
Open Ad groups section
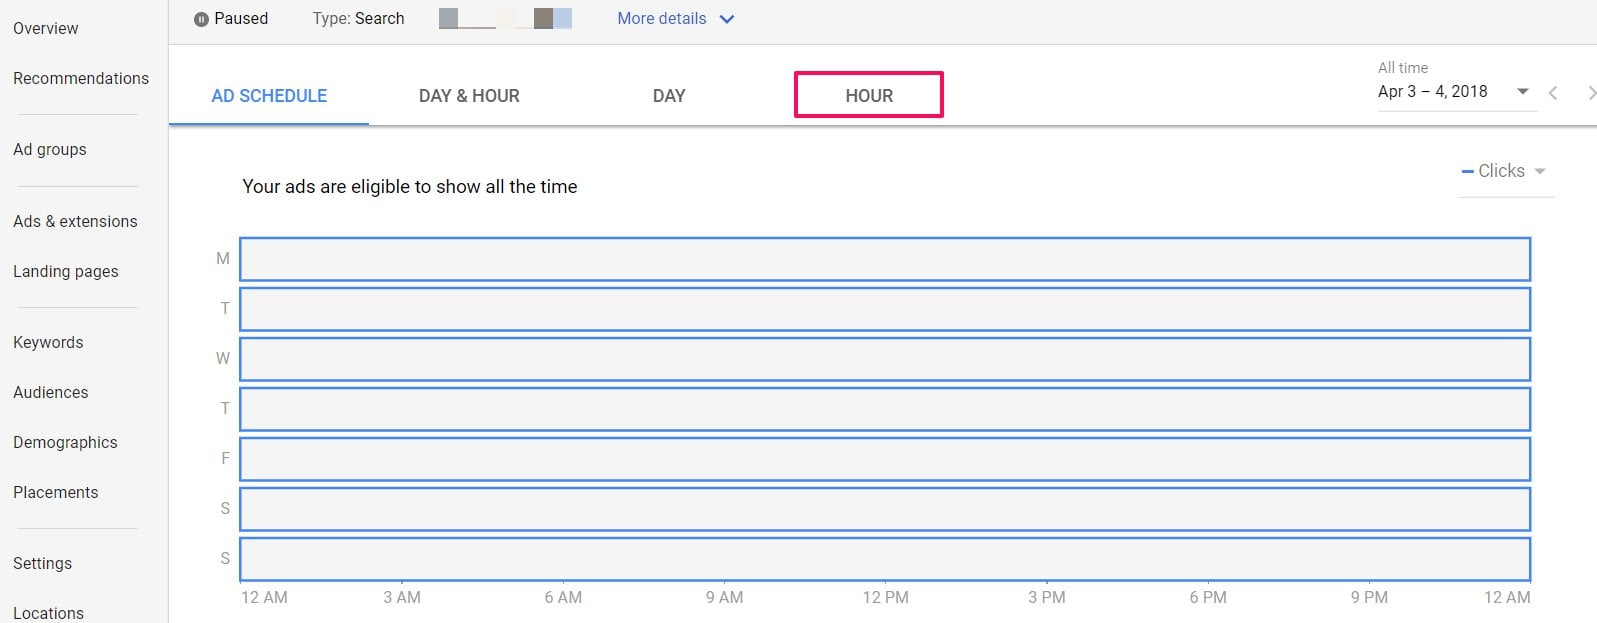(x=50, y=149)
